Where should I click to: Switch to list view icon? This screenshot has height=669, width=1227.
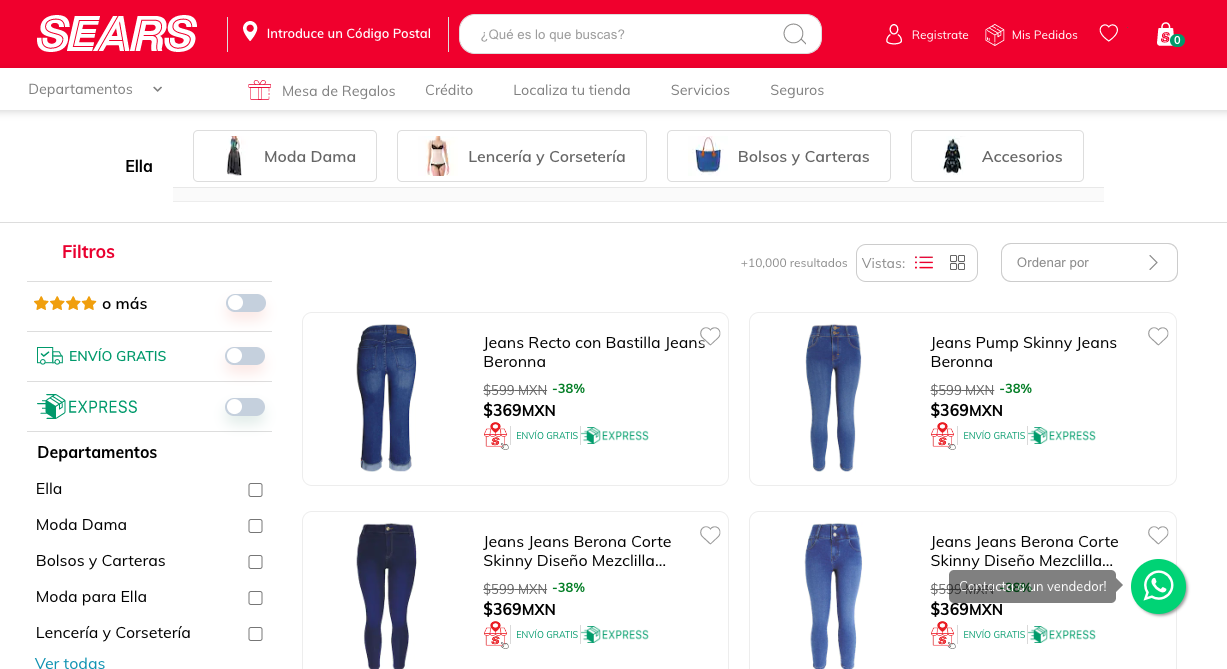(x=924, y=263)
